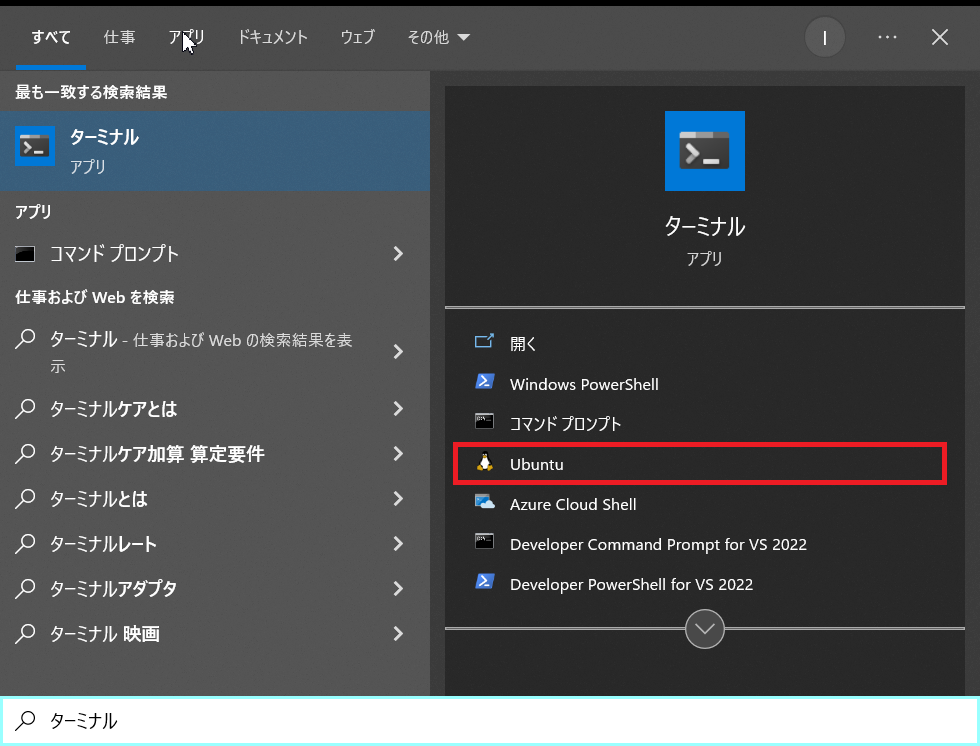980x746 pixels.
Task: Click the three-dot more options icon
Action: tap(887, 37)
